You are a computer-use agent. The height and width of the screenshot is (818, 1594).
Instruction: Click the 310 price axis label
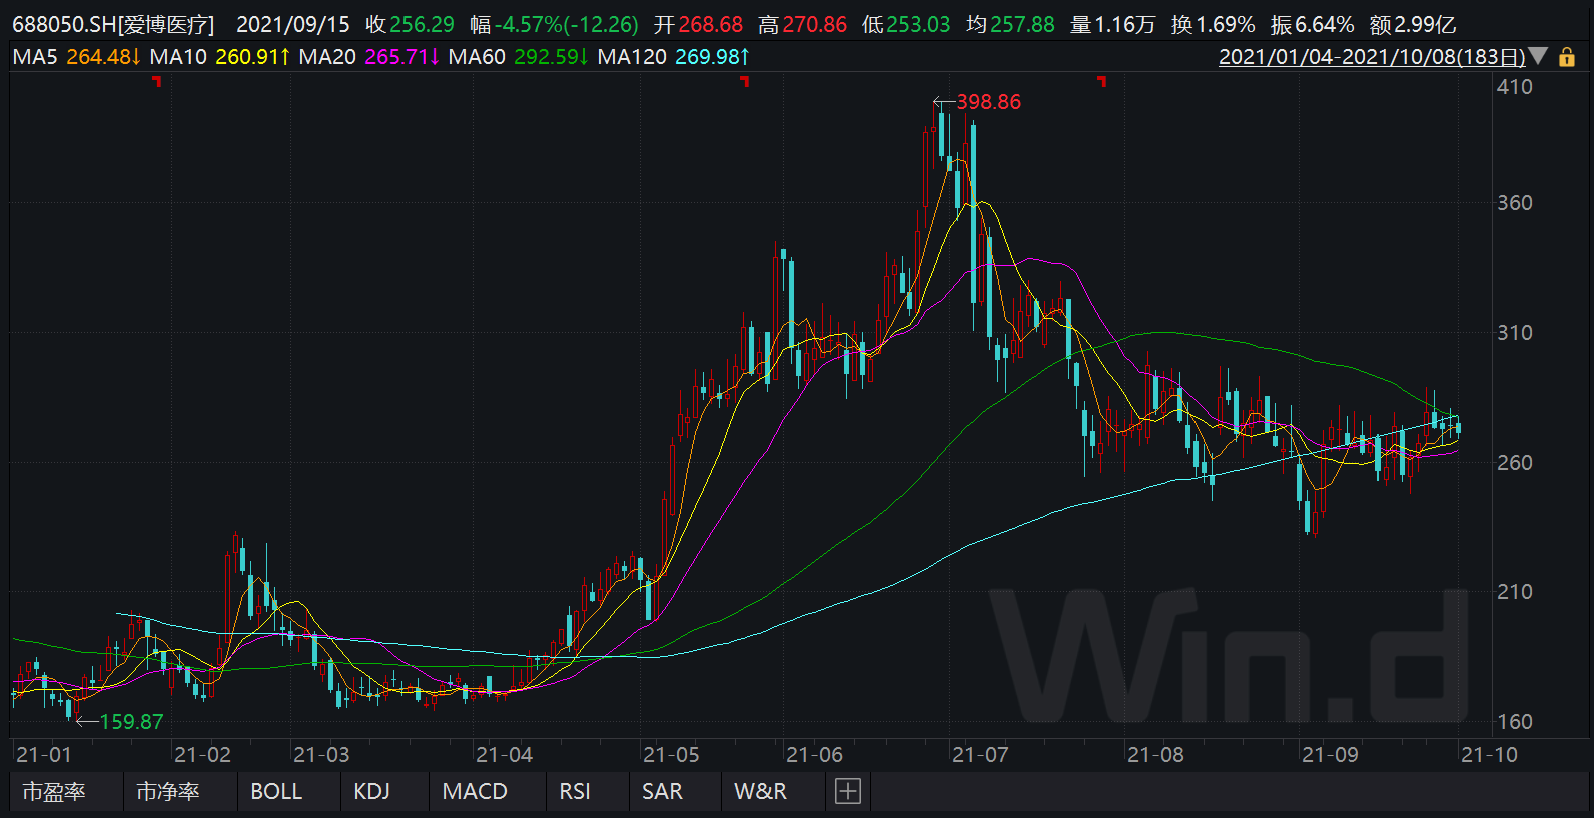coord(1514,333)
